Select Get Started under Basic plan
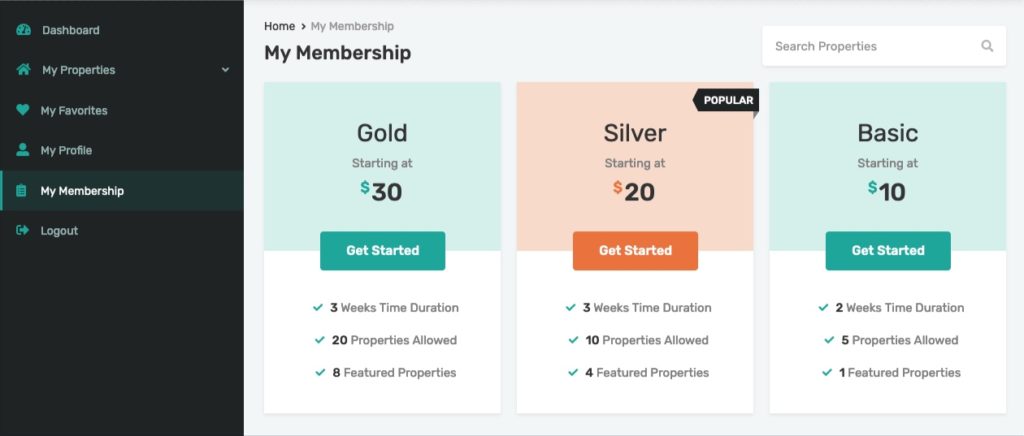 pyautogui.click(x=888, y=251)
